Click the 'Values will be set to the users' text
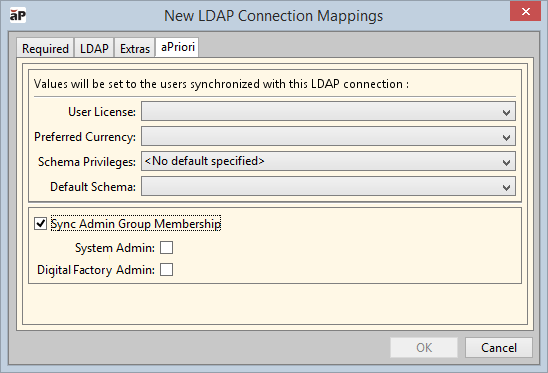The height and width of the screenshot is (373, 548). coord(221,84)
